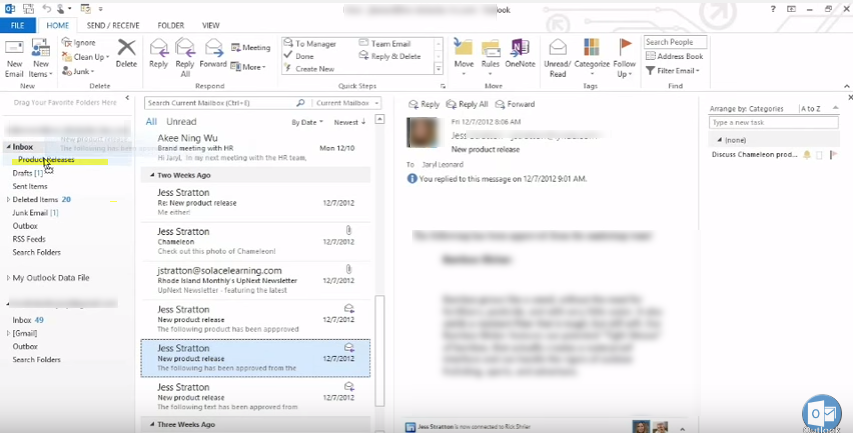This screenshot has width=853, height=433.
Task: Open the Move folder dropdown
Action: tap(464, 57)
